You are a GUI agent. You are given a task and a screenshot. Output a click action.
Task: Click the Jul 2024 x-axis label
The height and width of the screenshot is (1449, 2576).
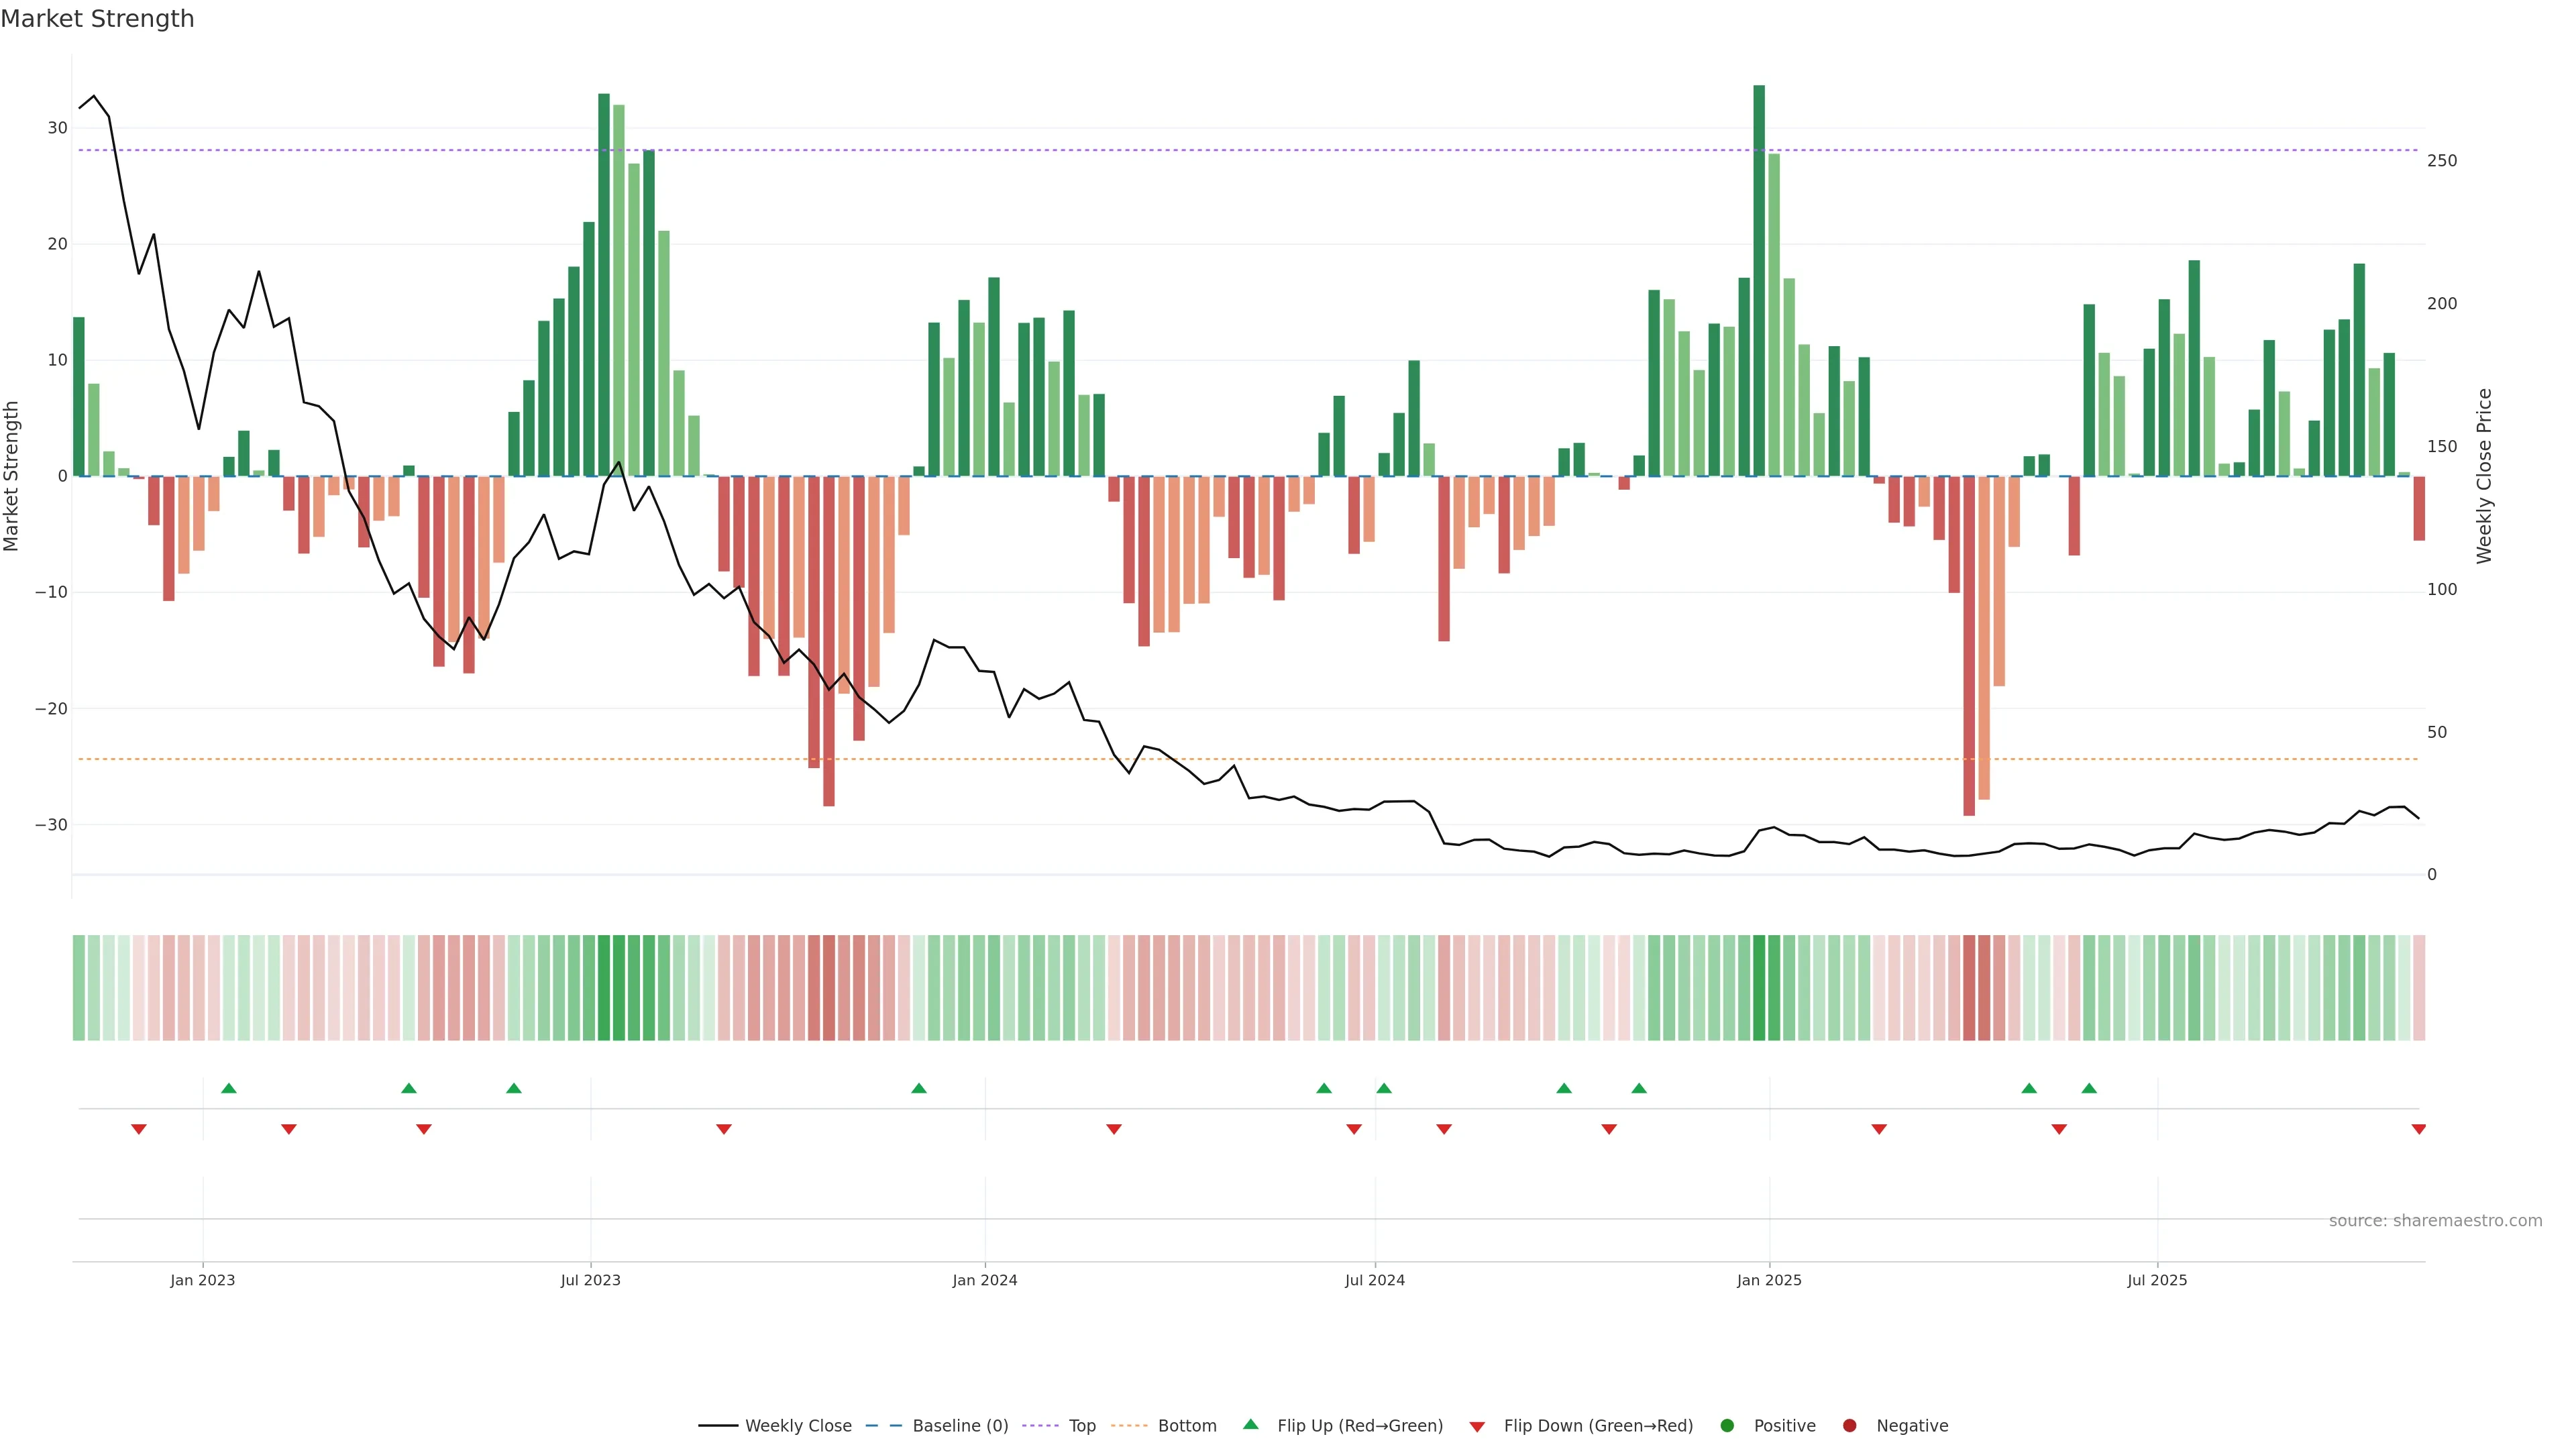pos(1374,1280)
